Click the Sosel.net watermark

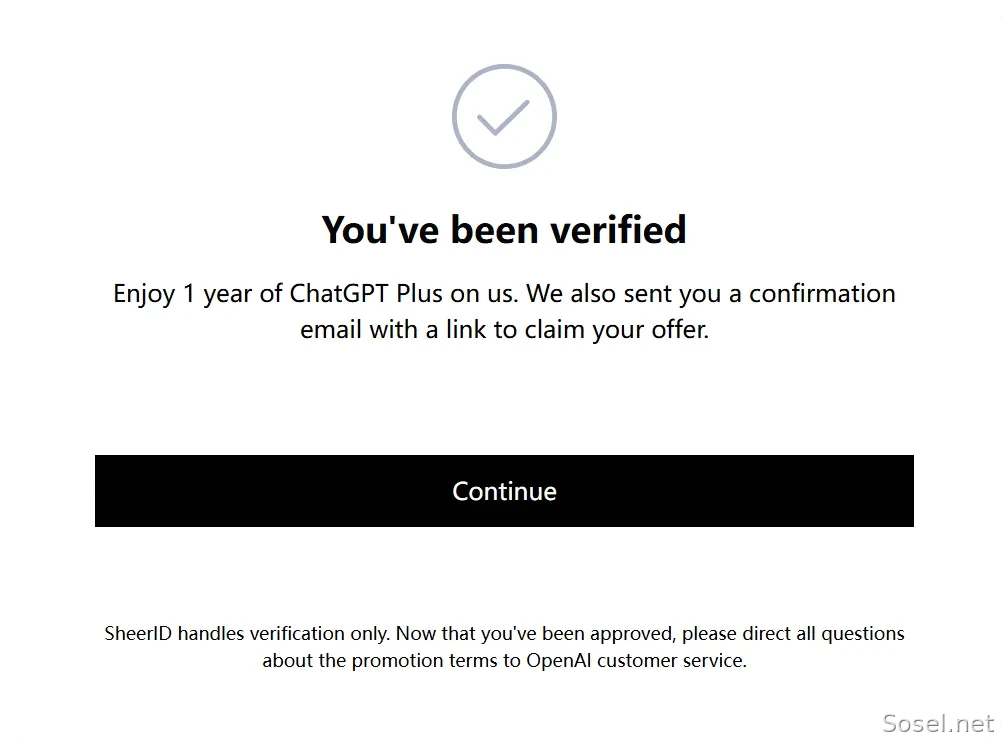[x=938, y=723]
